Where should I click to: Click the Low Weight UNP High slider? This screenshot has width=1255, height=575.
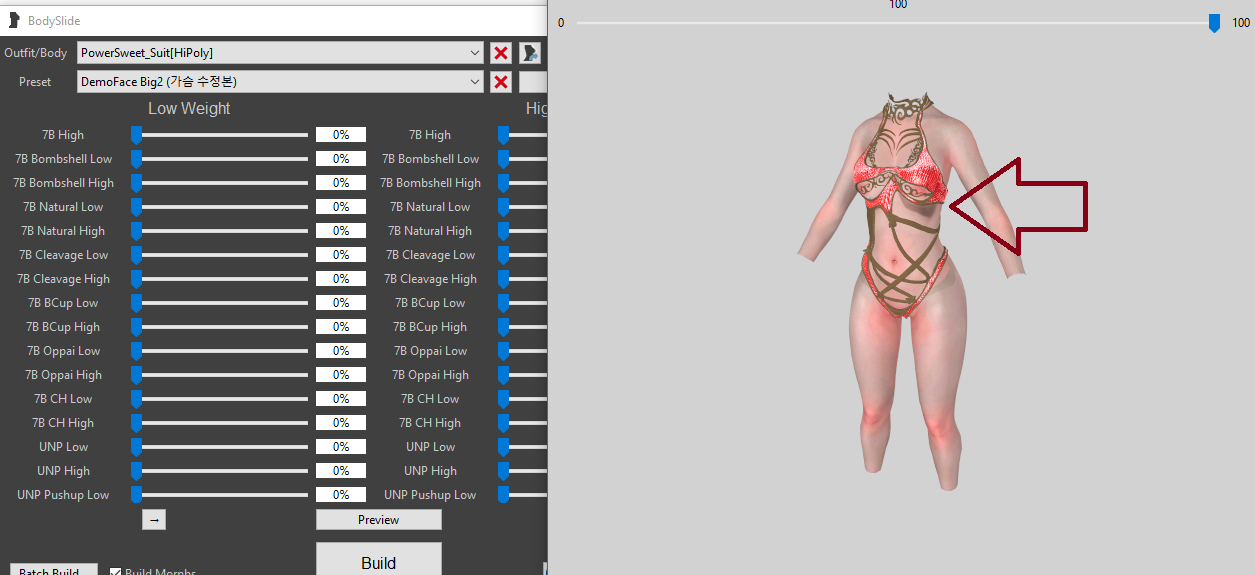pyautogui.click(x=221, y=471)
